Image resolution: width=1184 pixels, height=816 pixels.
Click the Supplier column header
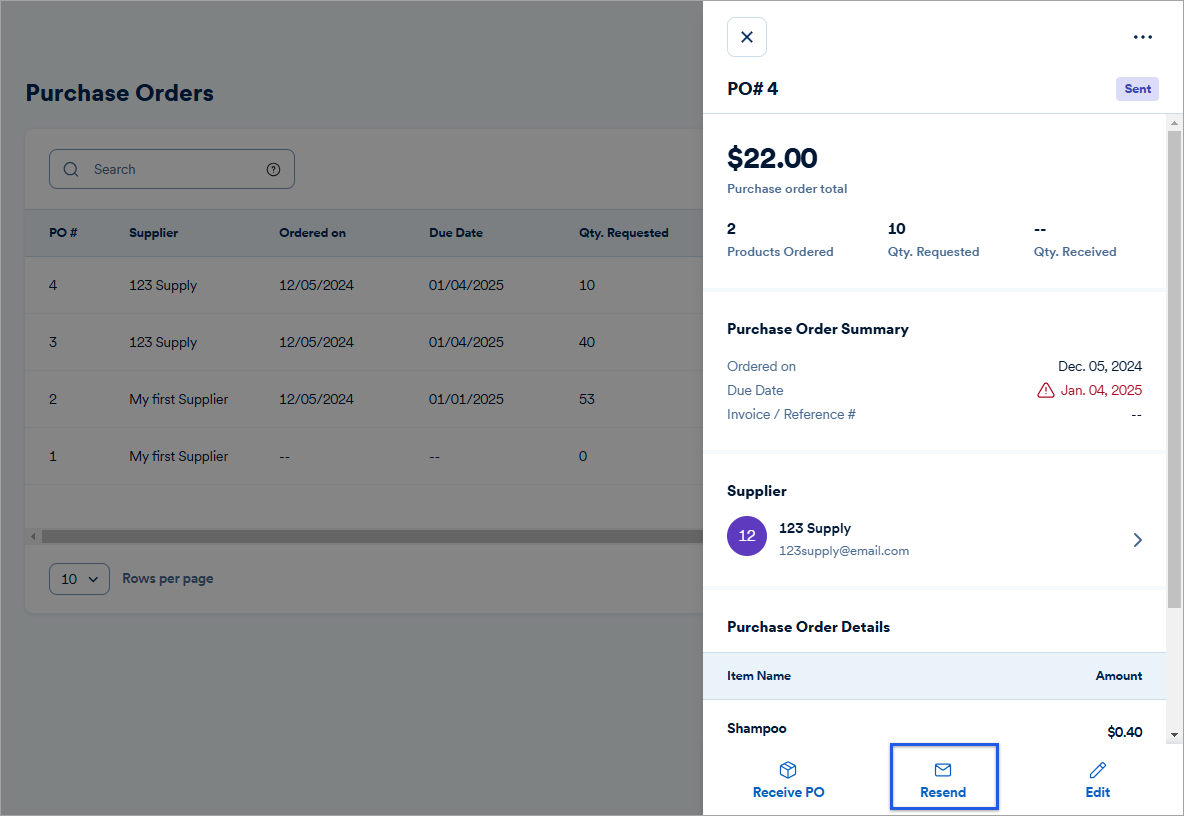point(153,233)
